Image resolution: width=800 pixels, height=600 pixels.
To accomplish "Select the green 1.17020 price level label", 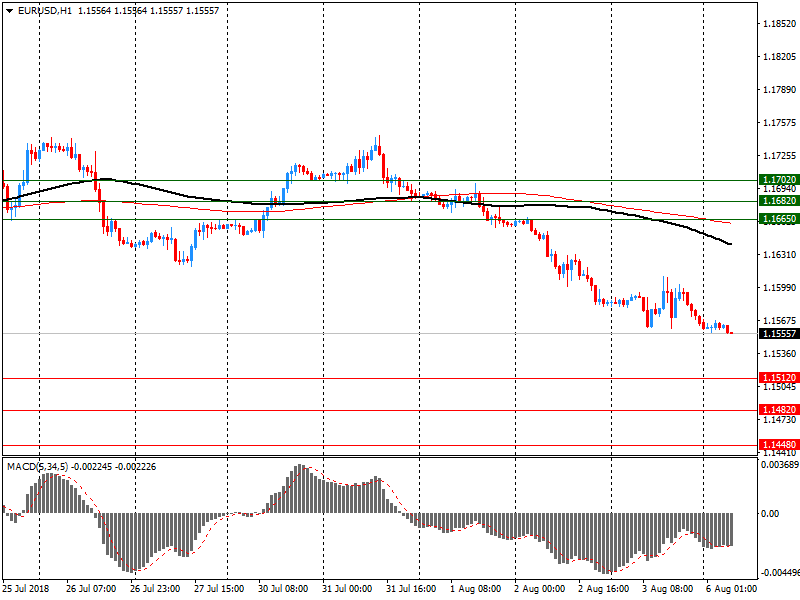I will 777,180.
